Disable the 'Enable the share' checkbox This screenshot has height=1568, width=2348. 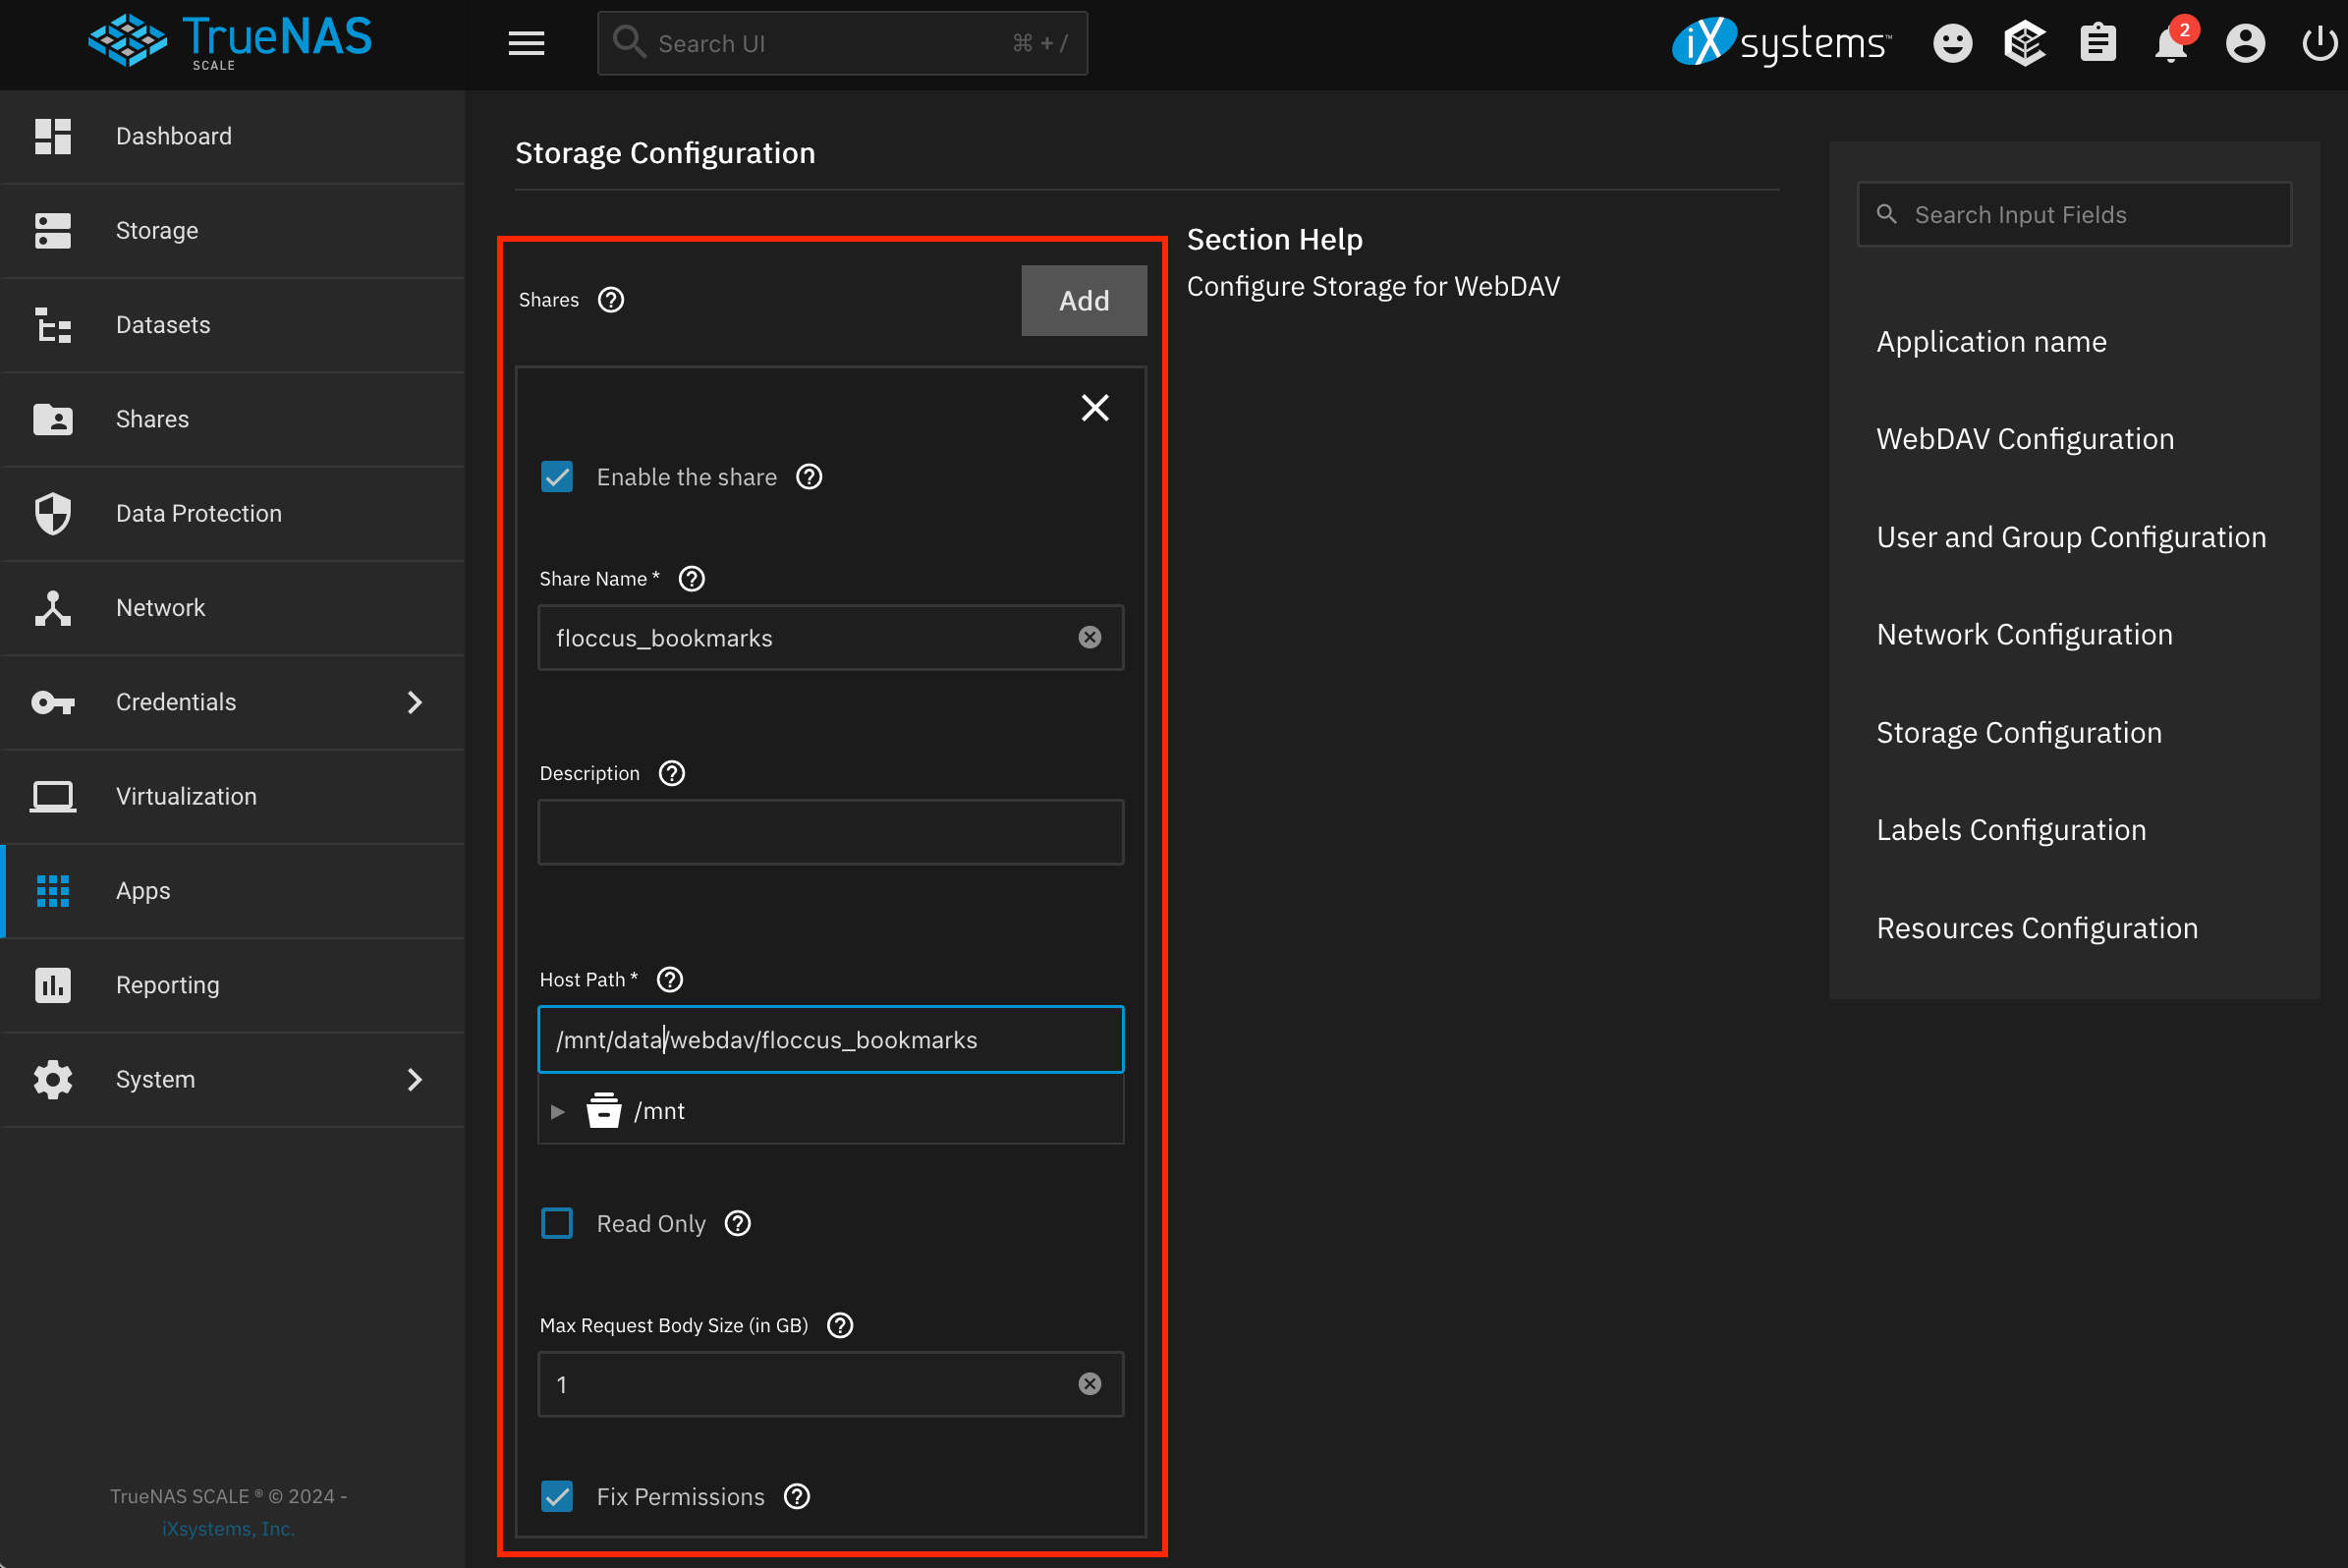click(557, 476)
